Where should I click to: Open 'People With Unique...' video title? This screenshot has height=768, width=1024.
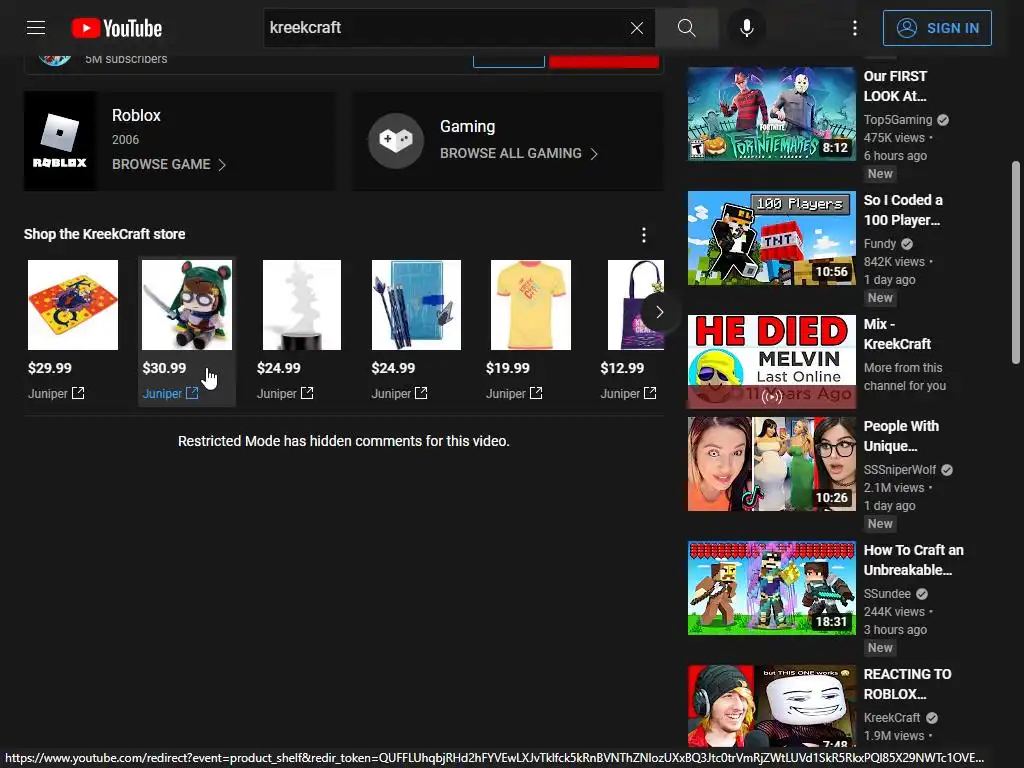click(x=901, y=436)
